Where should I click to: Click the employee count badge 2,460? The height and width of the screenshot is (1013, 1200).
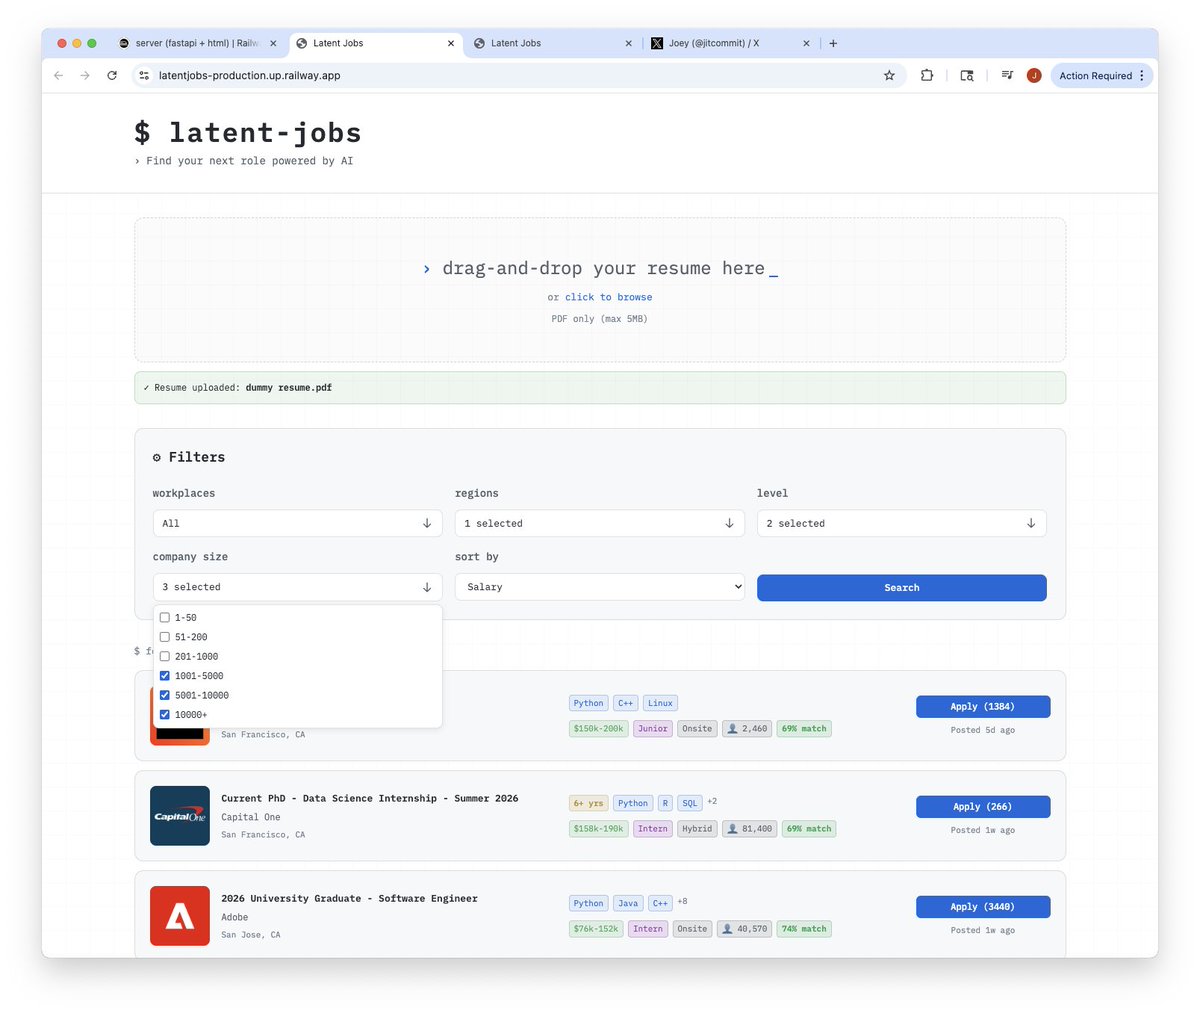[x=747, y=729]
